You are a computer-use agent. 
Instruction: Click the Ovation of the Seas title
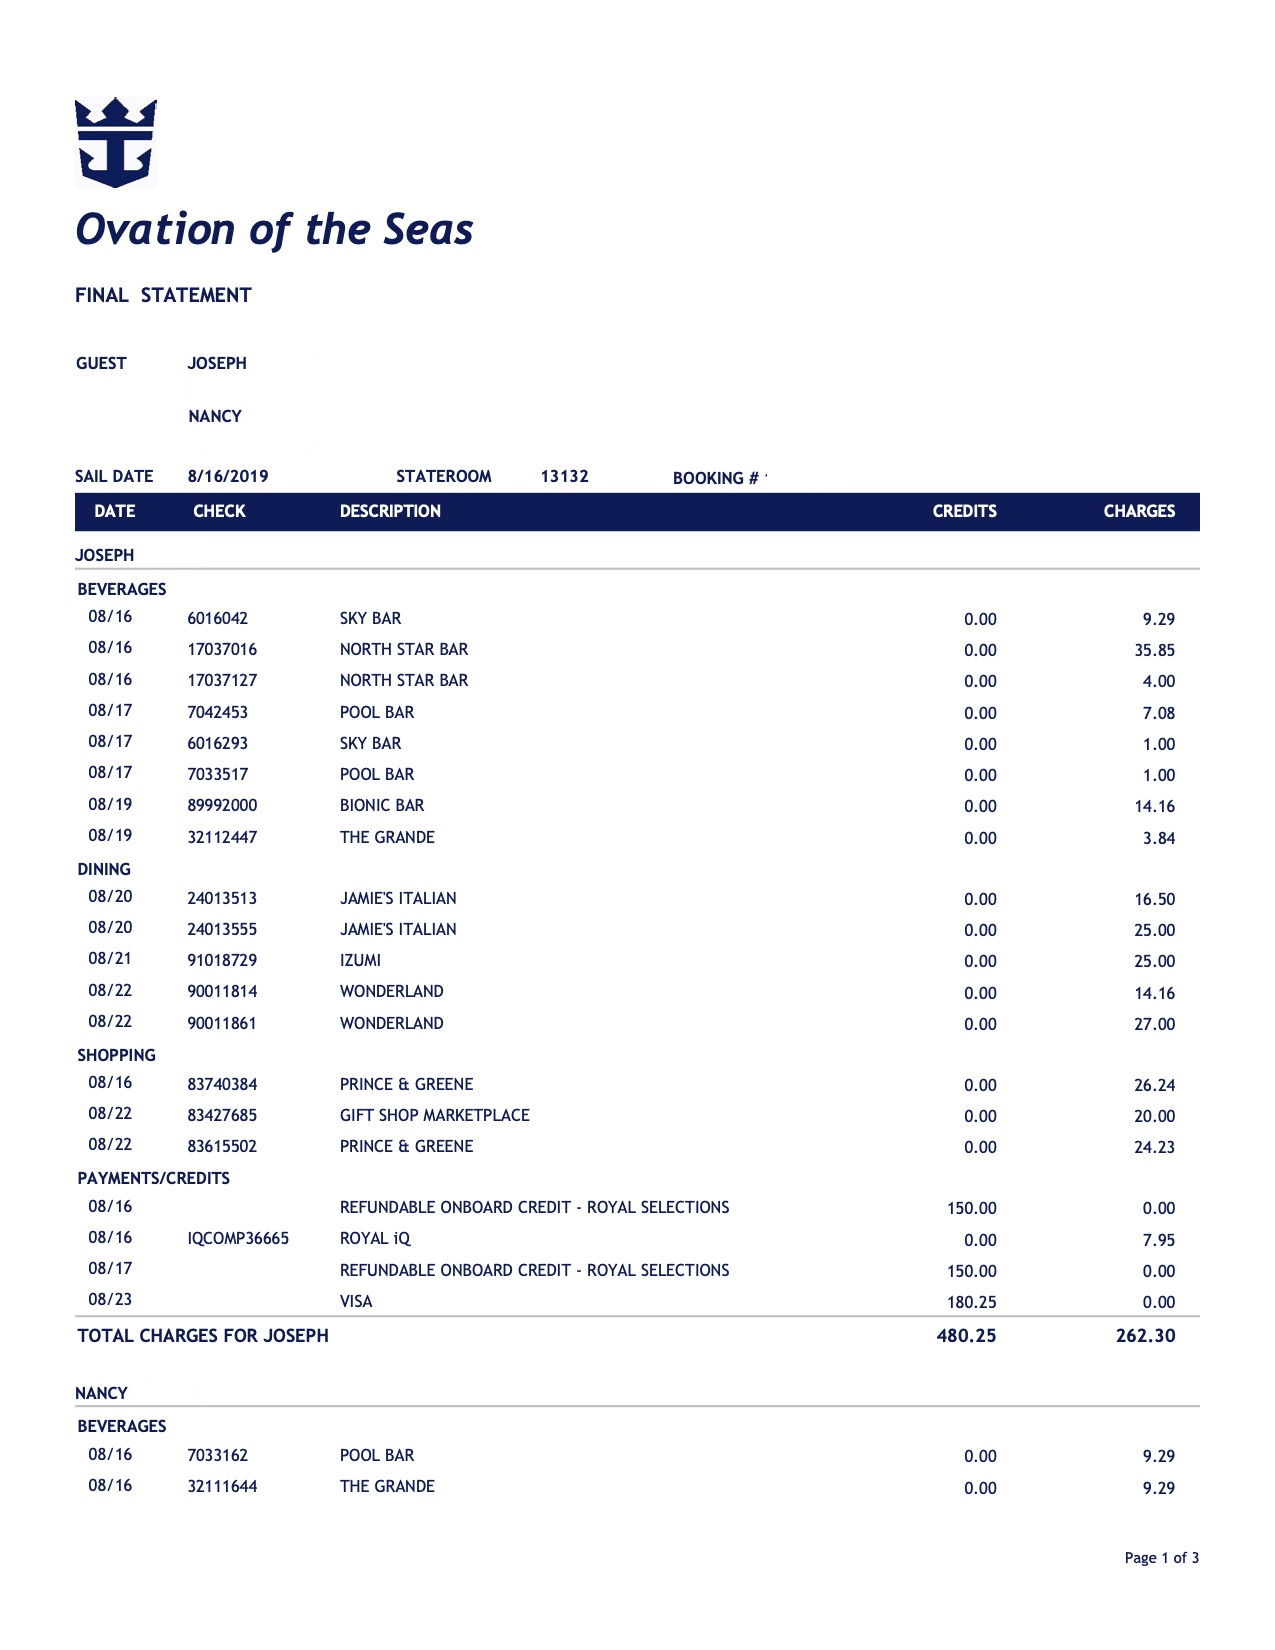[274, 229]
